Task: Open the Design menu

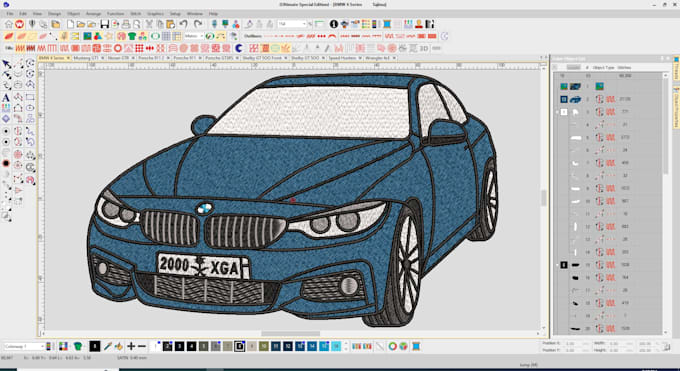Action: coord(54,14)
